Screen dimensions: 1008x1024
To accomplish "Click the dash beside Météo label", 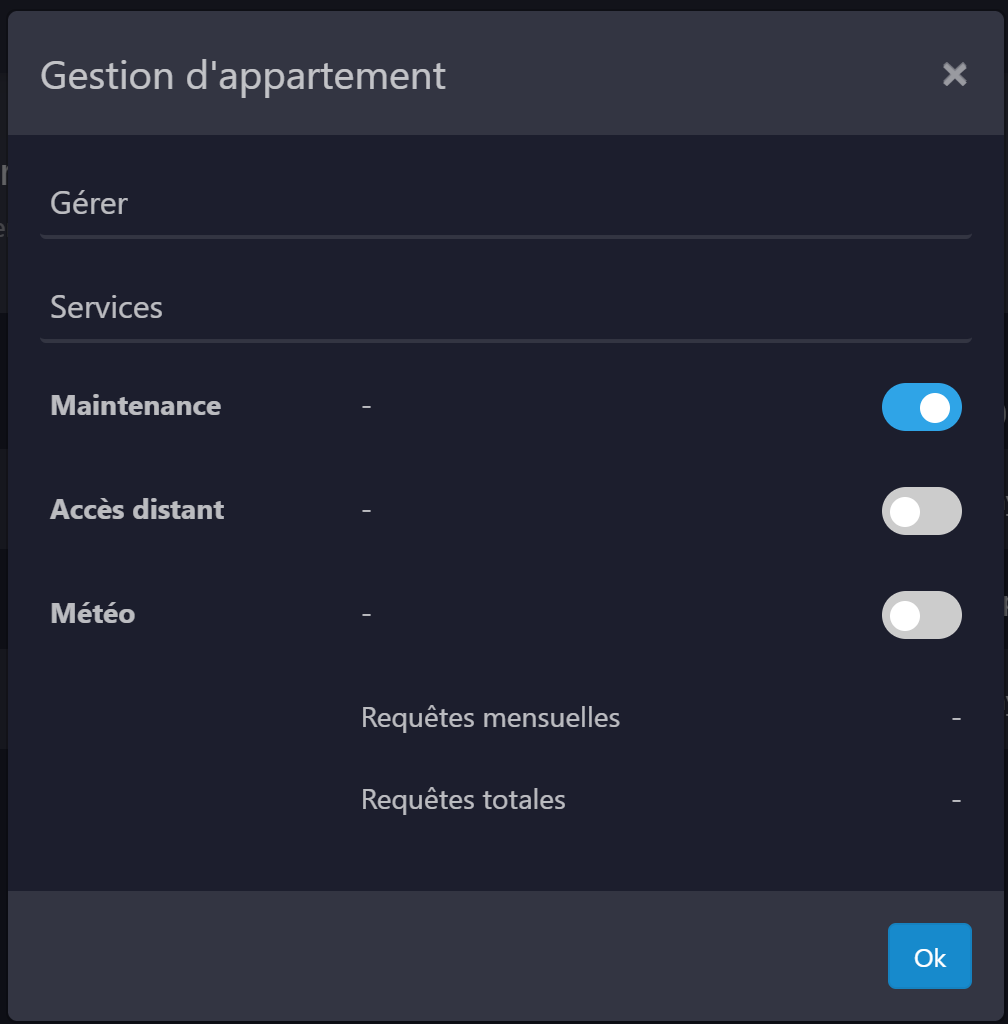I will [x=366, y=615].
